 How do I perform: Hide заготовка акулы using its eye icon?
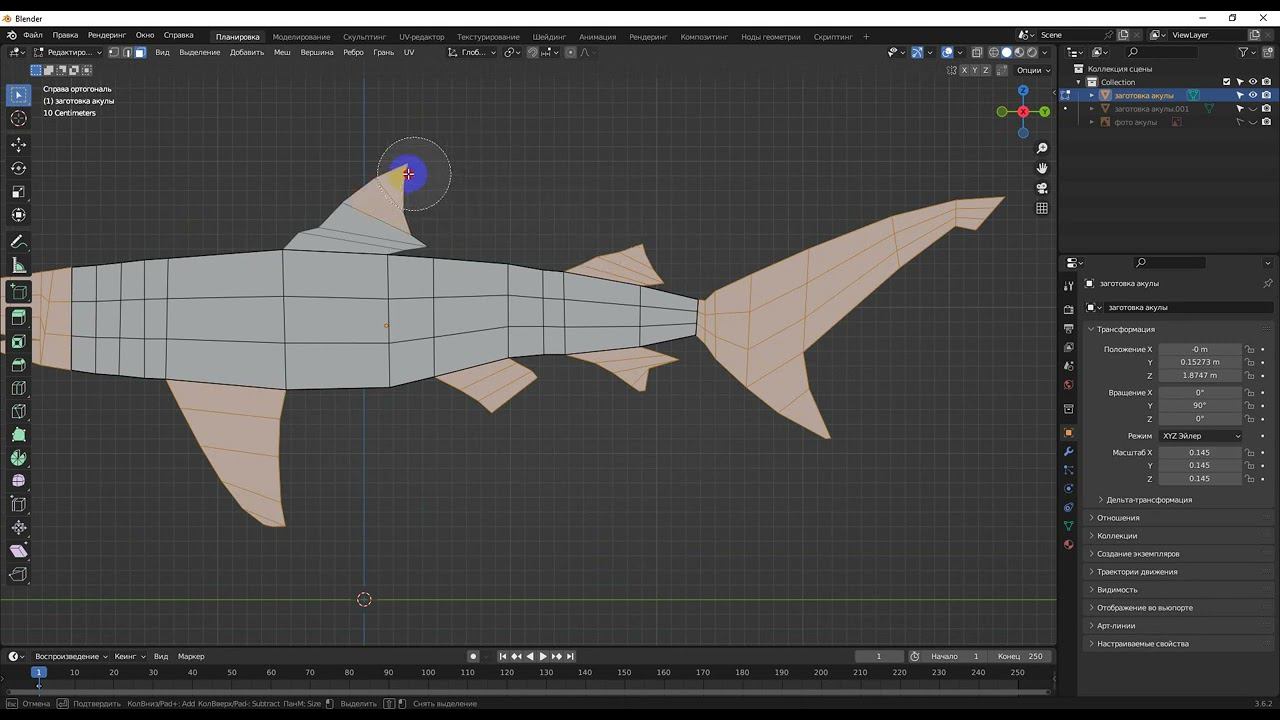pyautogui.click(x=1253, y=95)
